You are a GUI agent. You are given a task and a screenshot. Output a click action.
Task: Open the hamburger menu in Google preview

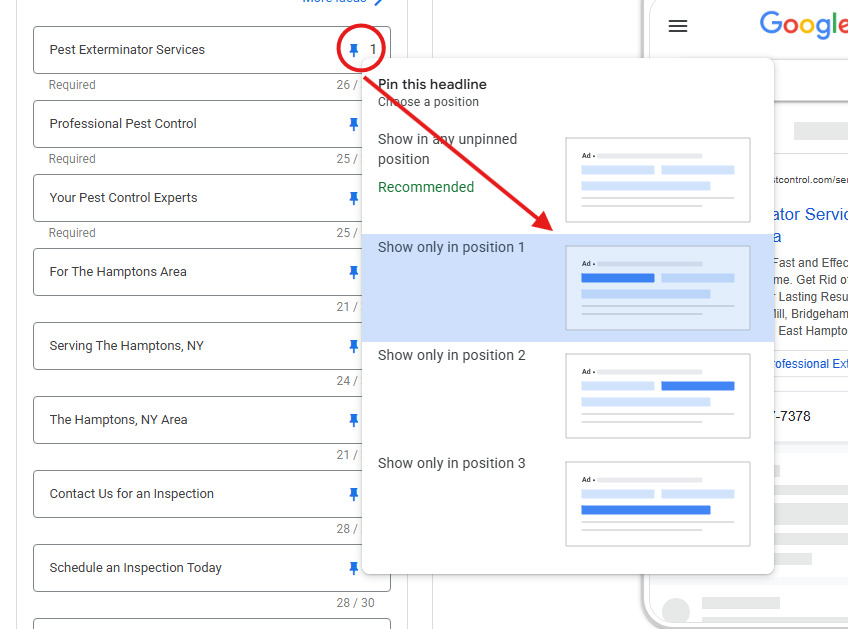coord(678,26)
